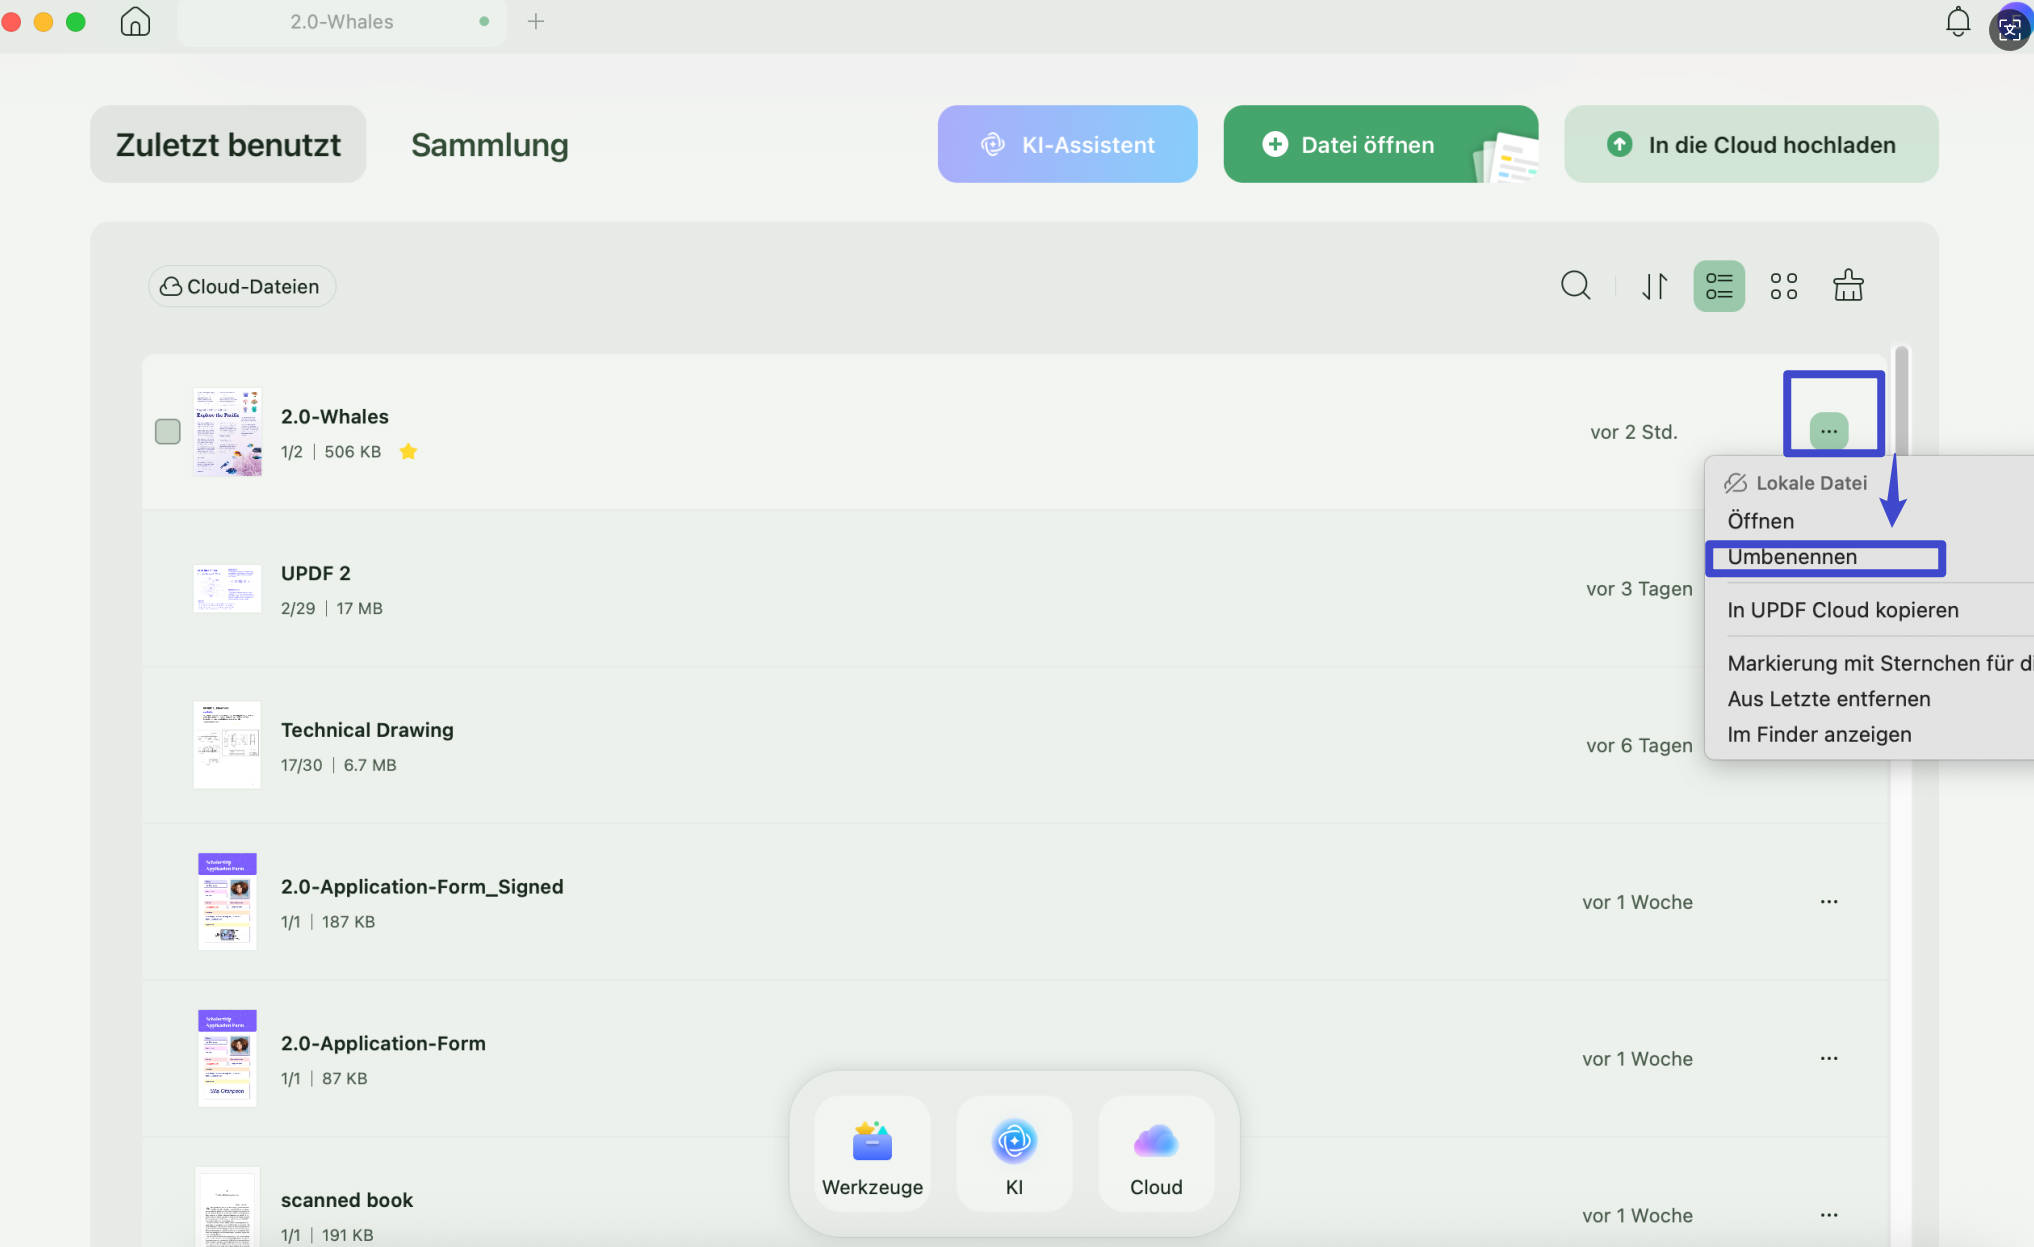
Task: Clear the recent list with broom icon
Action: pyautogui.click(x=1848, y=286)
